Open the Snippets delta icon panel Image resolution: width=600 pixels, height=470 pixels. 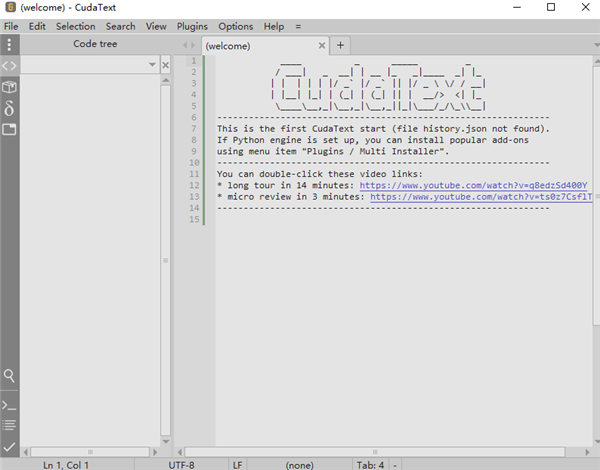click(9, 108)
